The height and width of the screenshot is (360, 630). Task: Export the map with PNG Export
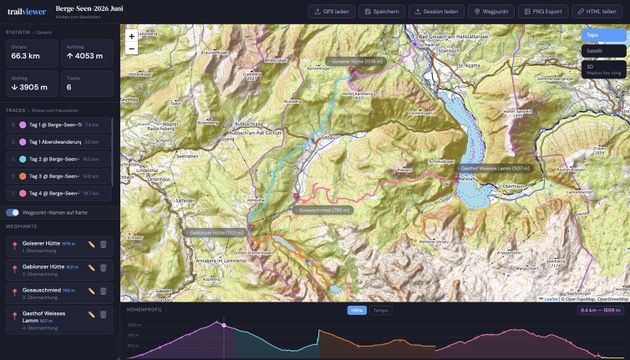point(543,12)
